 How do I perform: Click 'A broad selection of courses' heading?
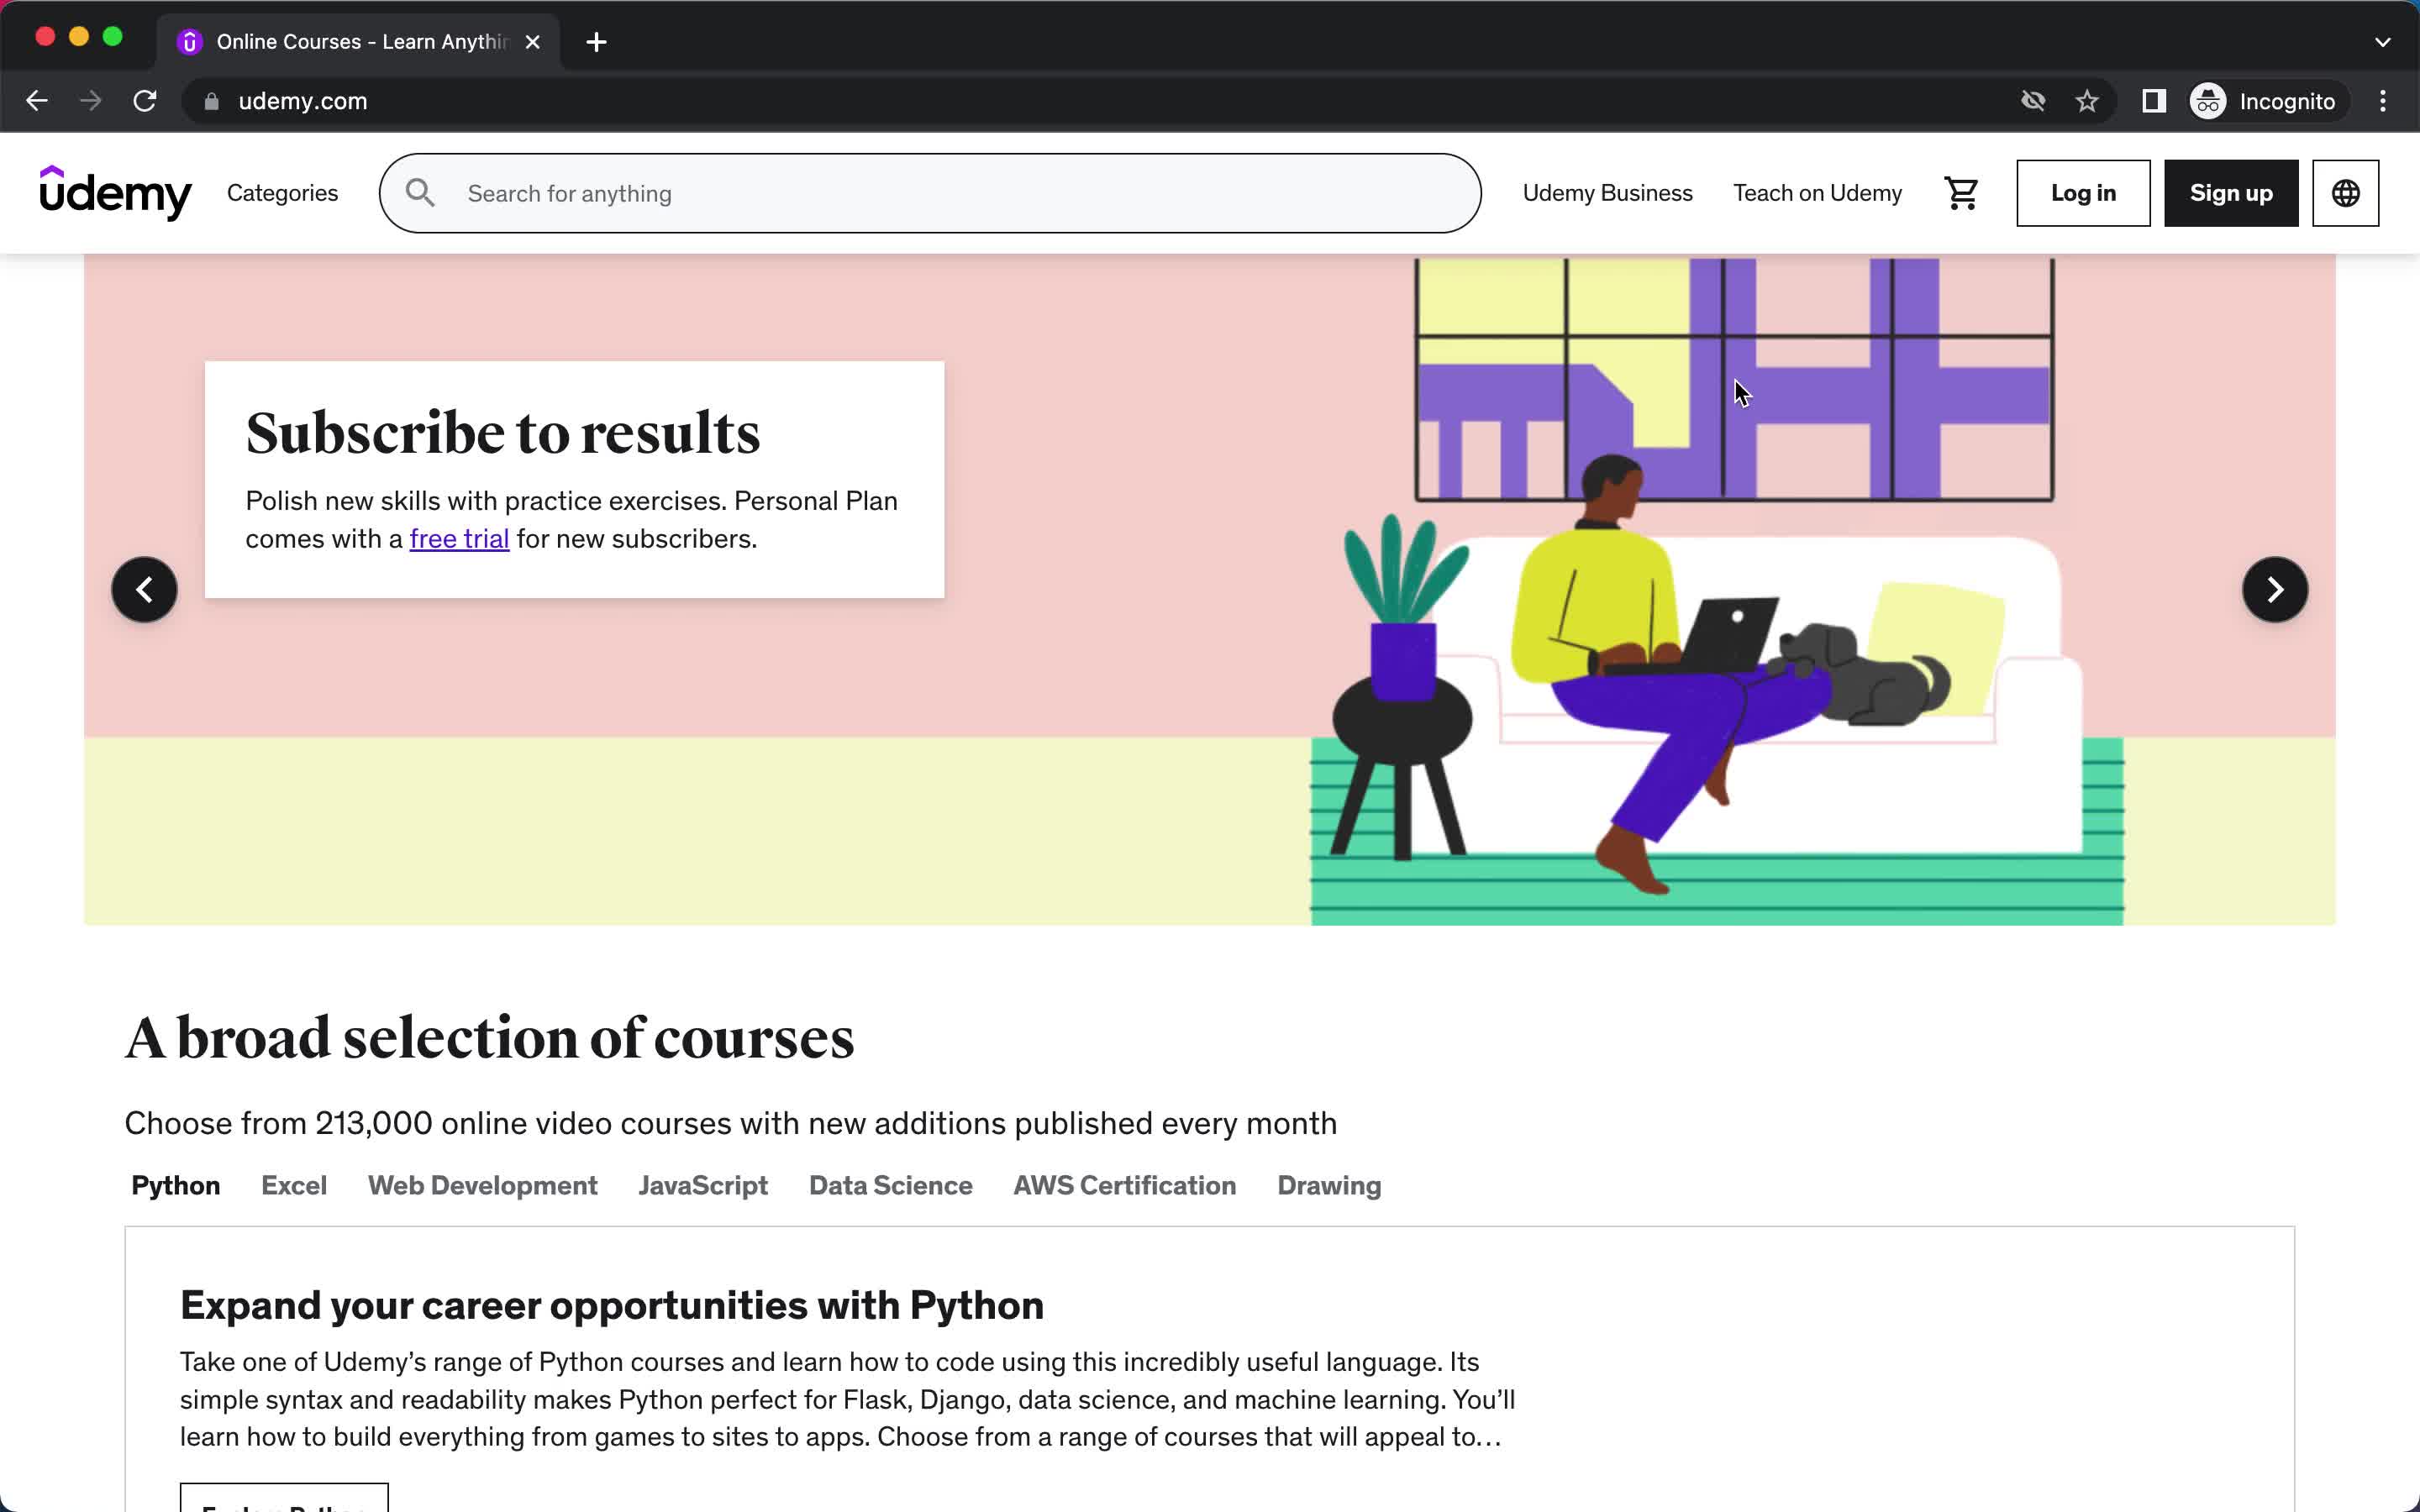coord(489,1038)
